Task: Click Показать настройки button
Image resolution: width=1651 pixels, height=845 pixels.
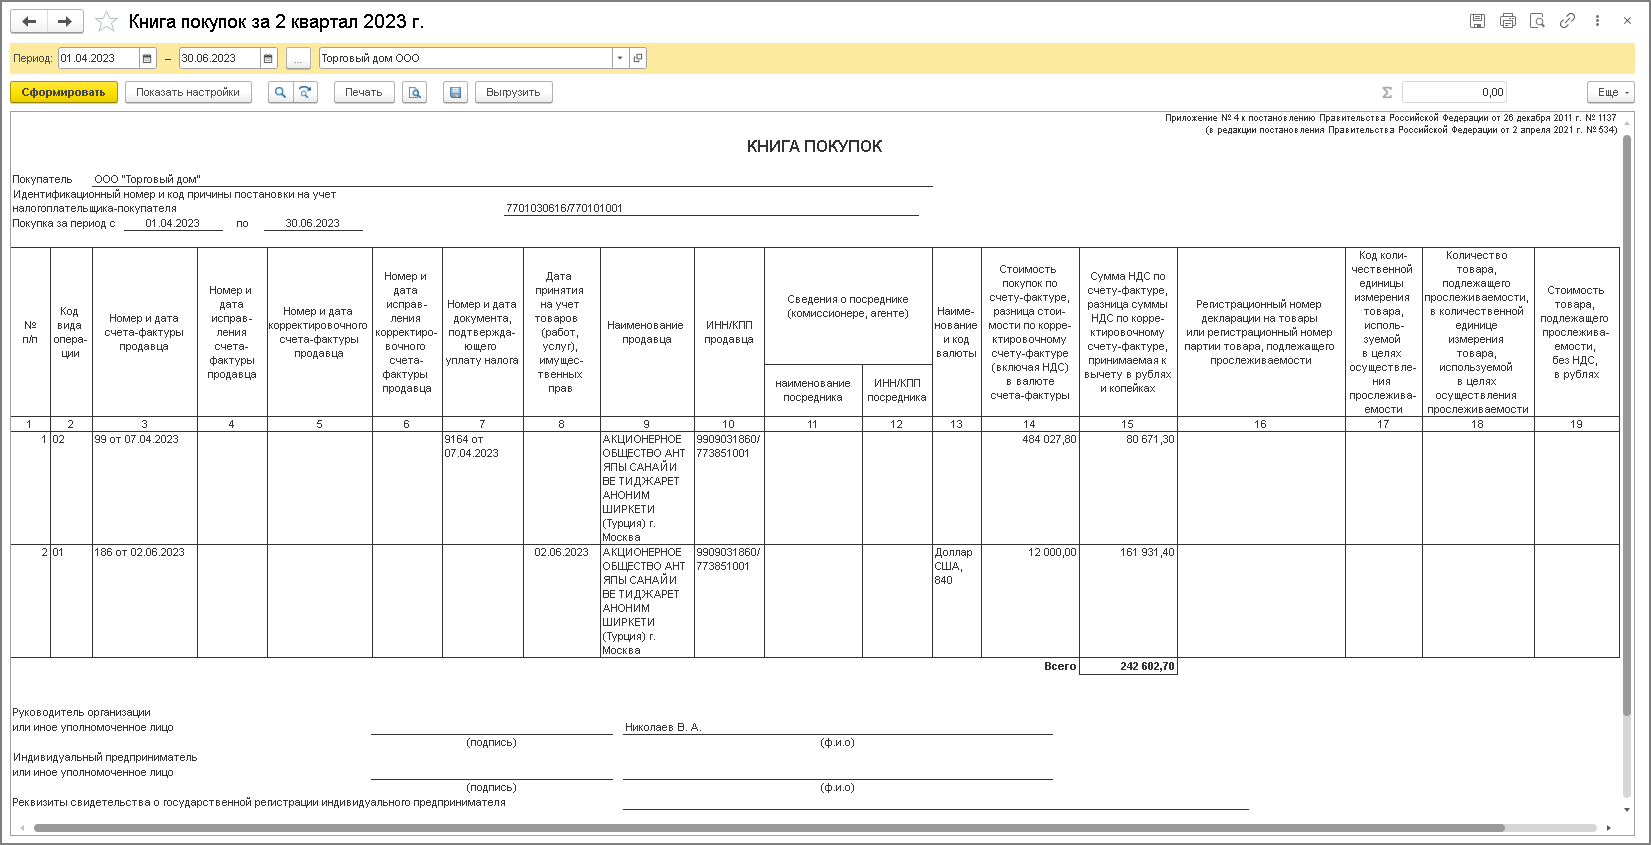Action: 188,92
